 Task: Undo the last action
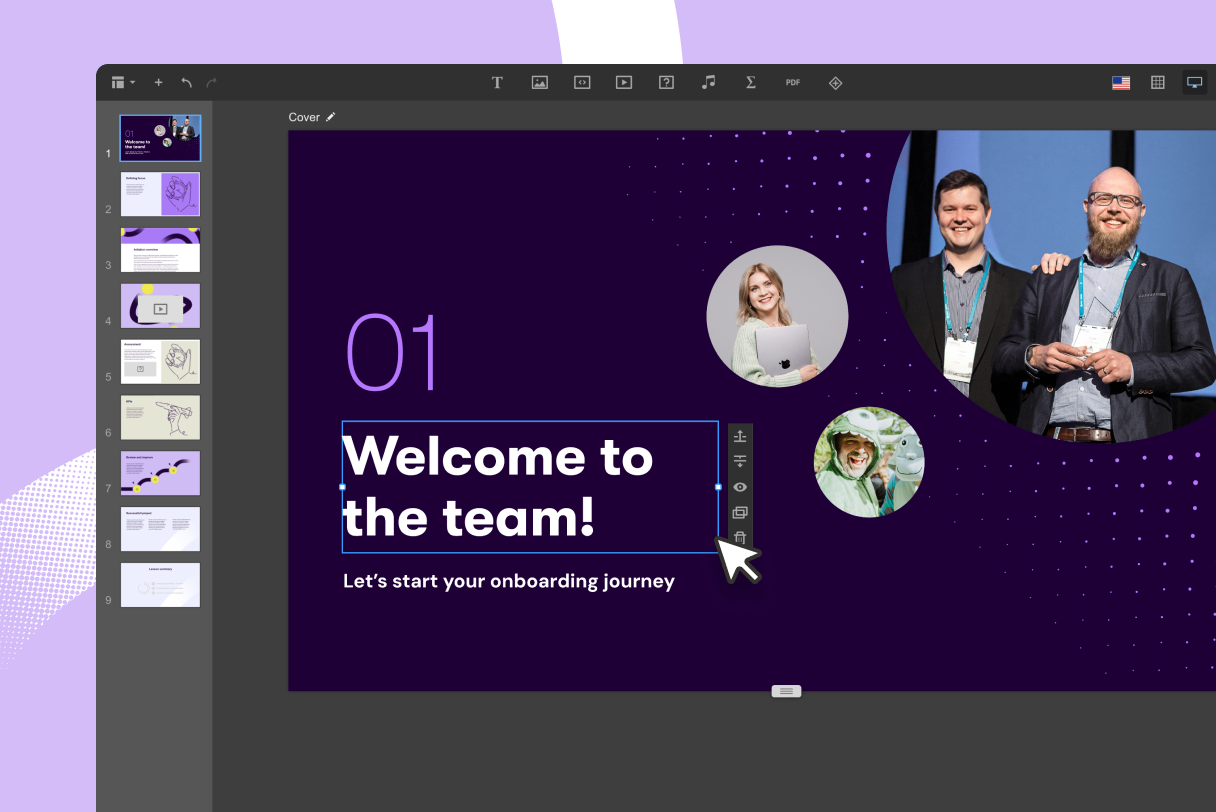[186, 82]
